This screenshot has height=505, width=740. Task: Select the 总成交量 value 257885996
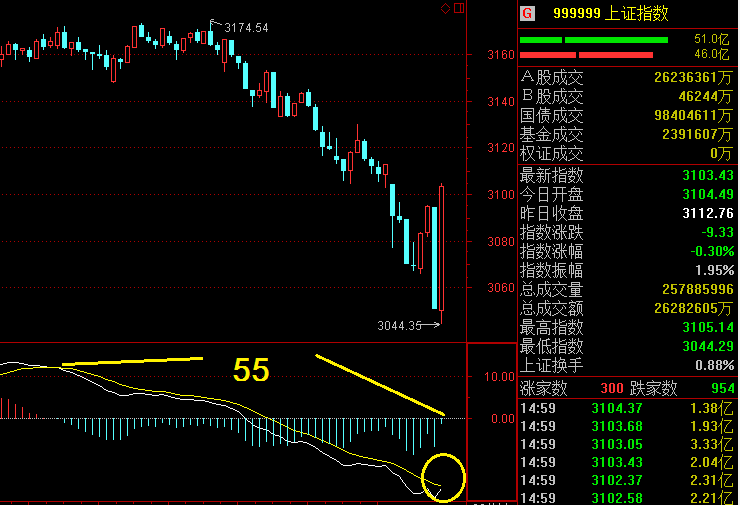point(698,289)
